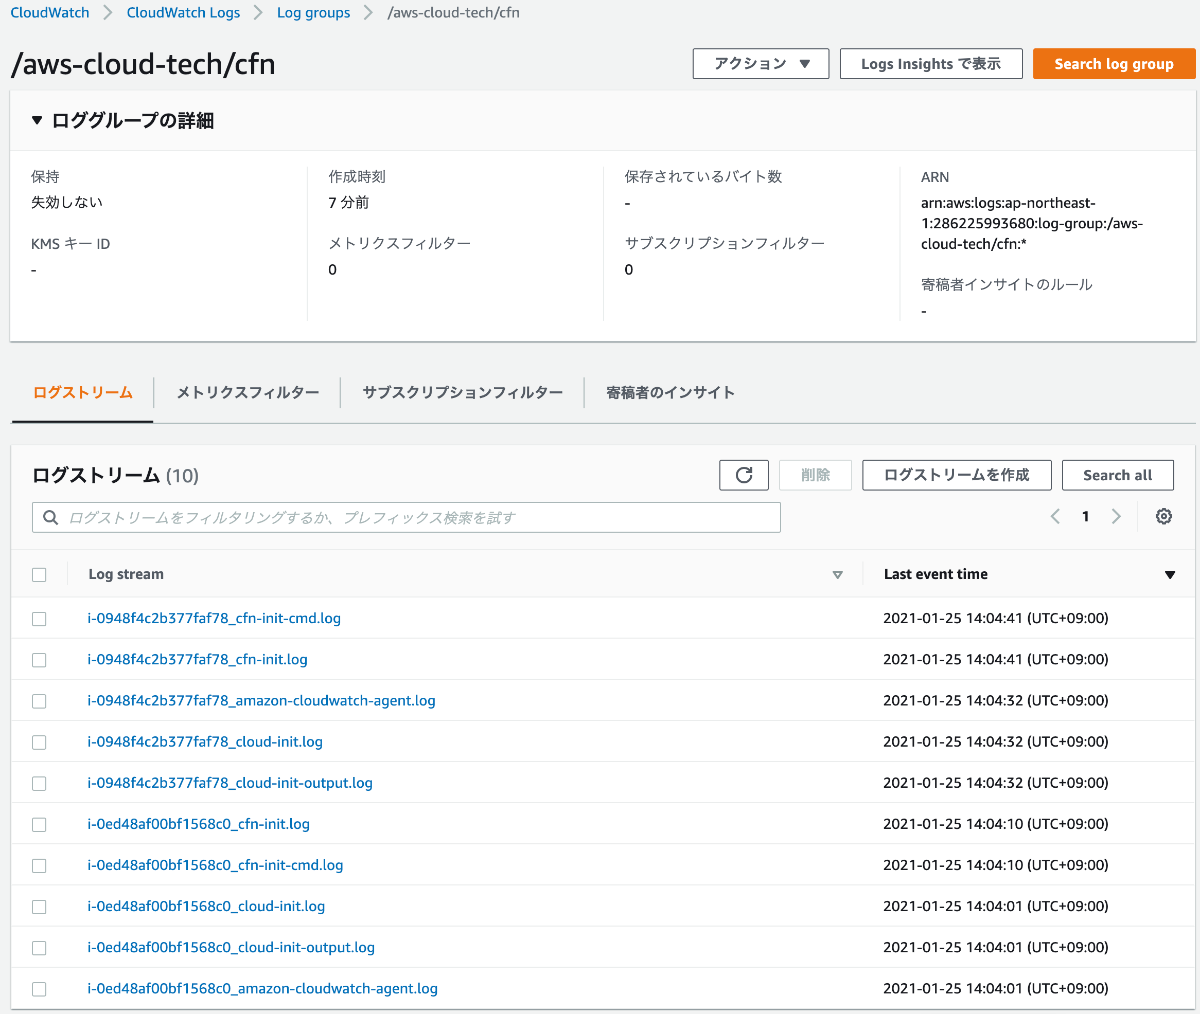This screenshot has width=1200, height=1014.
Task: Check i-0ed48af00bf1568c0_cloud-init.log row
Action: 39,907
